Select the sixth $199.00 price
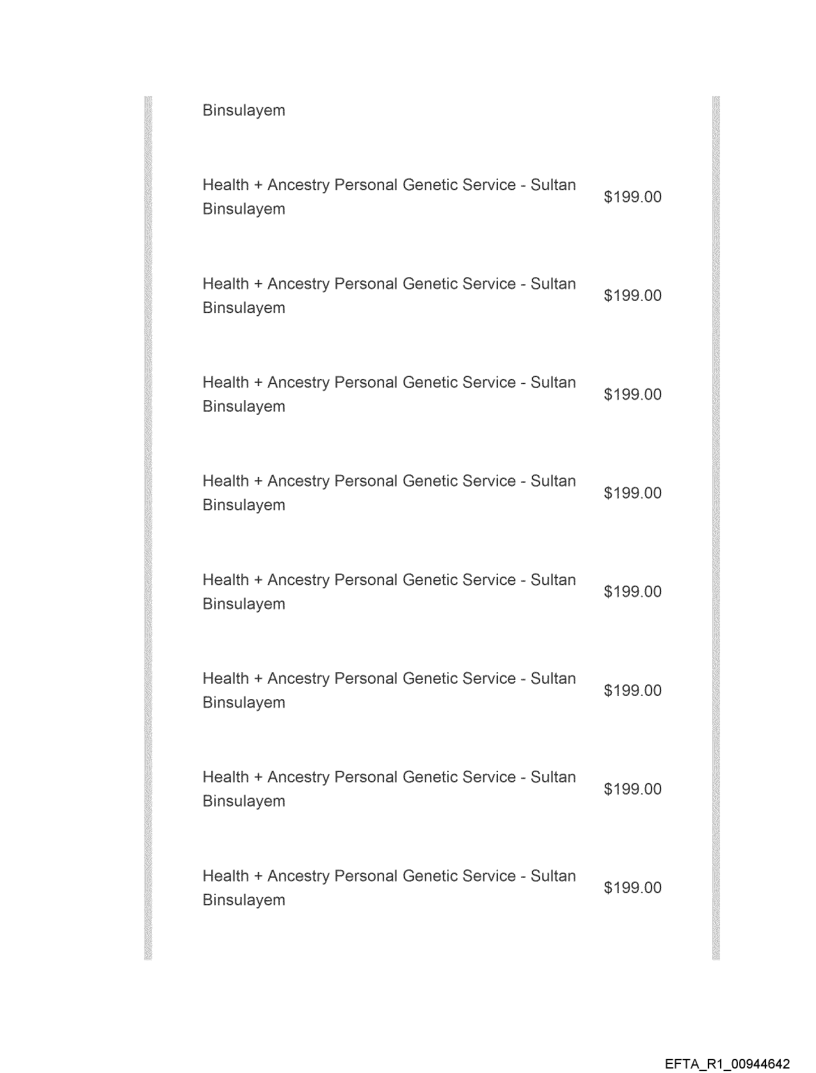Image resolution: width=816 pixels, height=1073 pixels. pyautogui.click(x=632, y=691)
